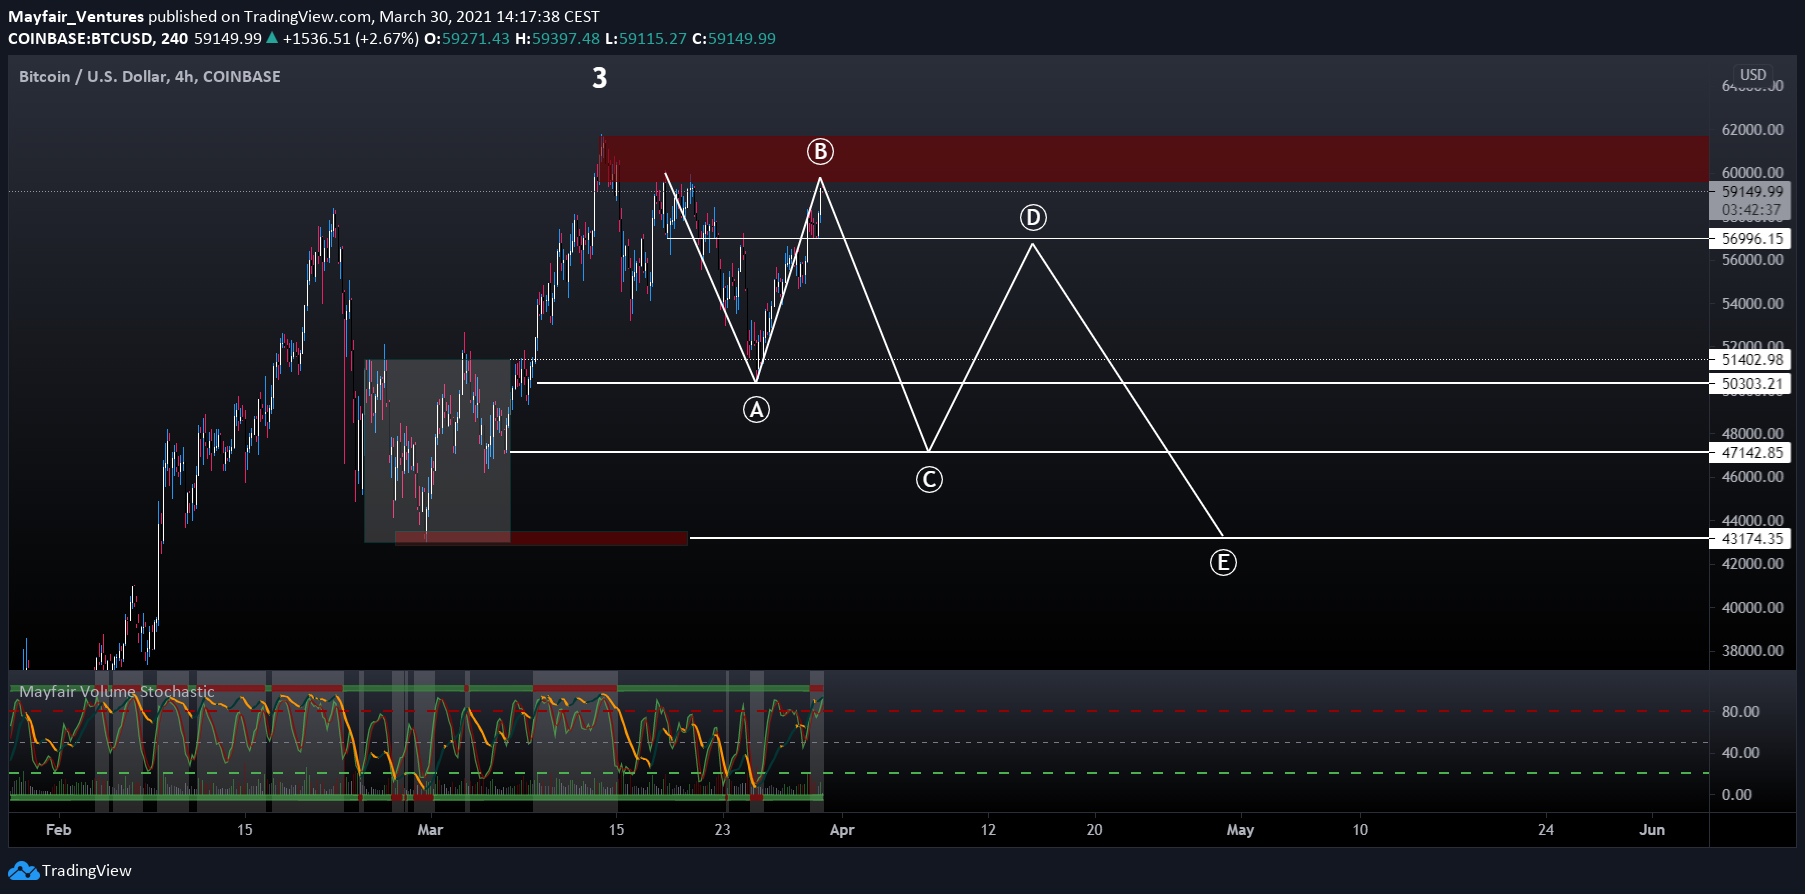
Task: Select the circled C wave label
Action: point(929,480)
